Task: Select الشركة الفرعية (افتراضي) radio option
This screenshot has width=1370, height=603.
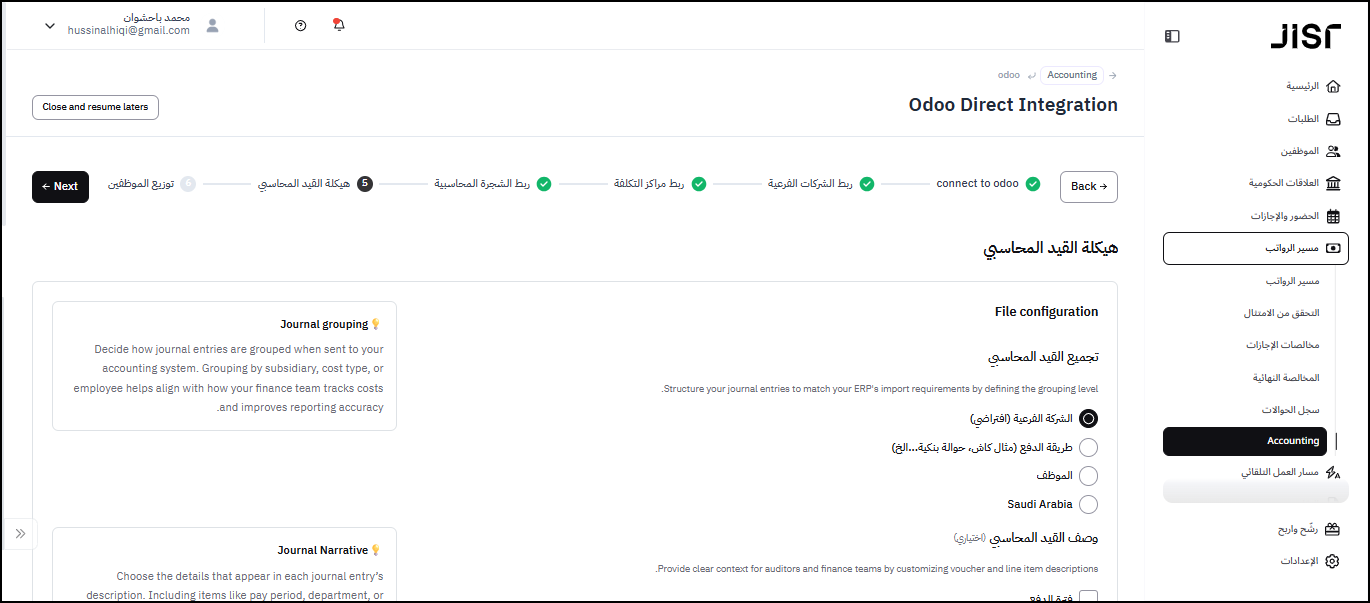Action: [x=1088, y=419]
